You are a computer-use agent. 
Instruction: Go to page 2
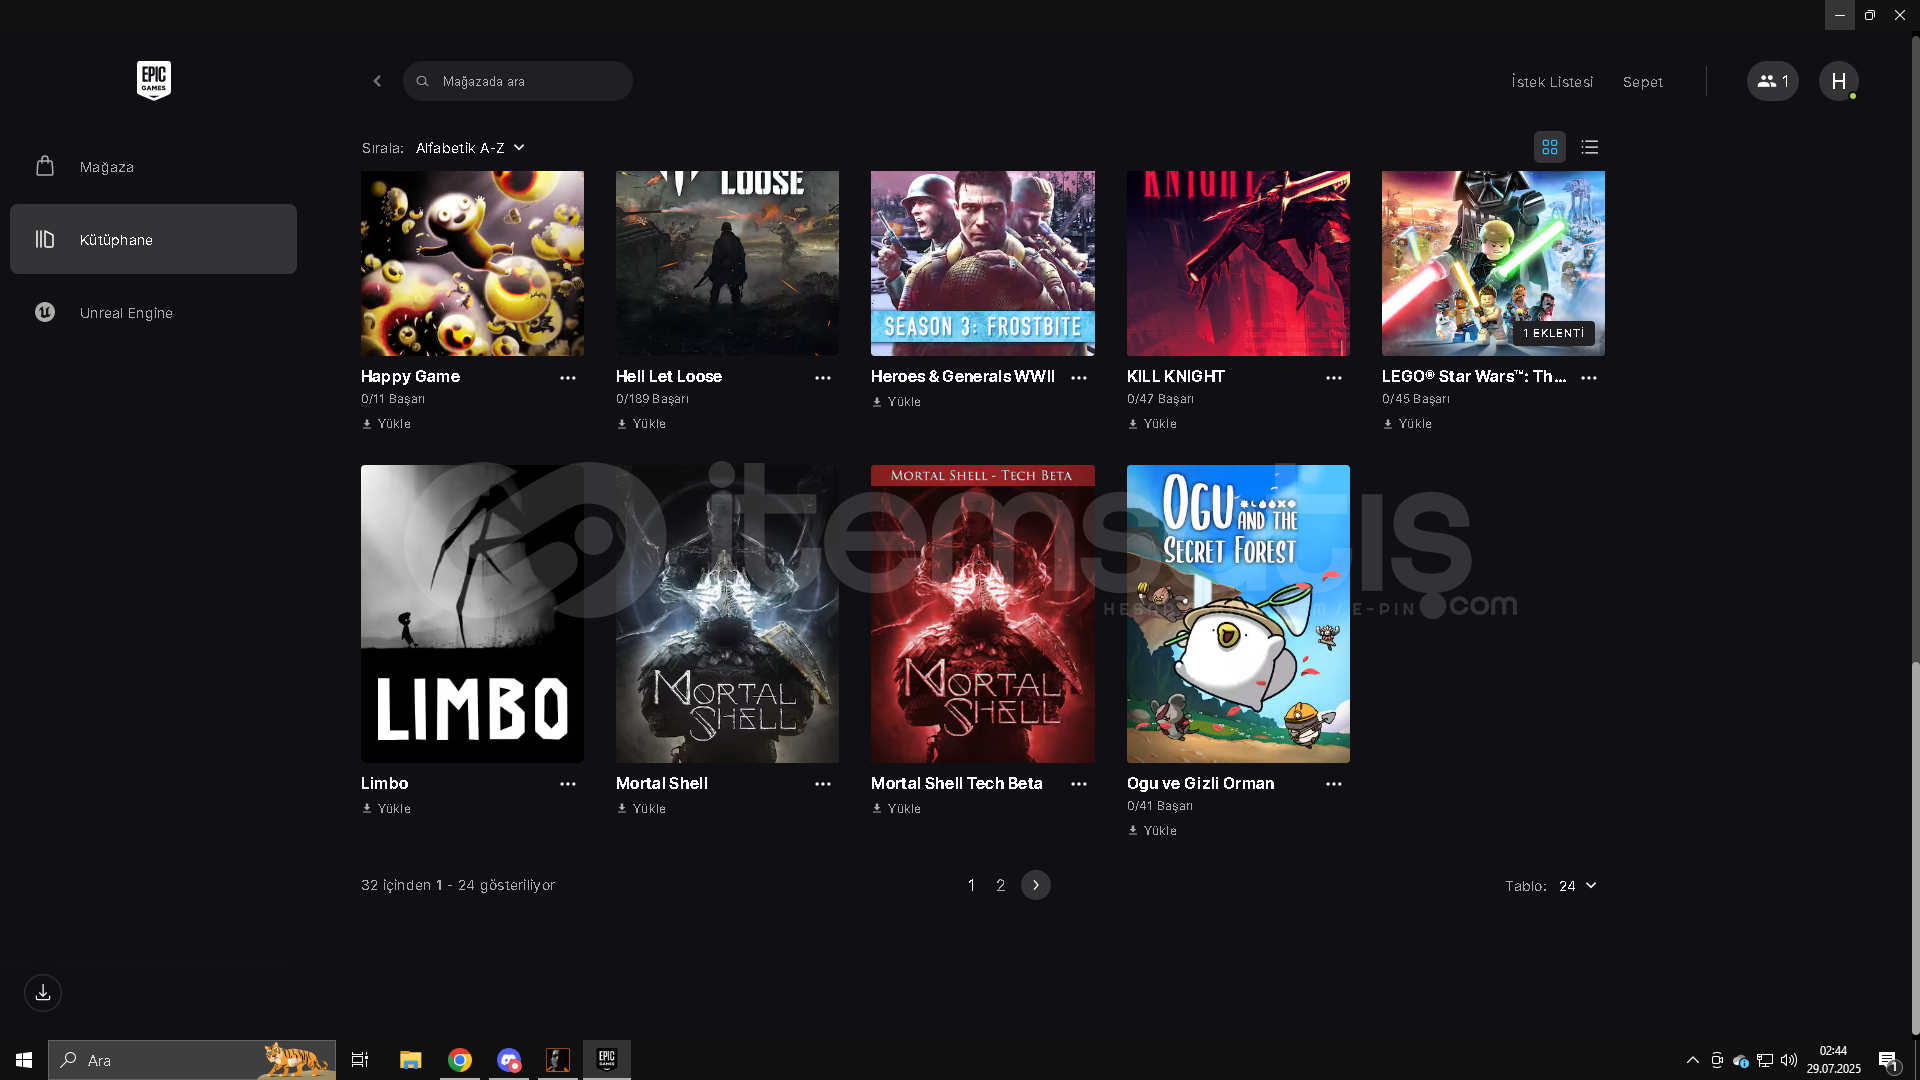click(x=1000, y=885)
